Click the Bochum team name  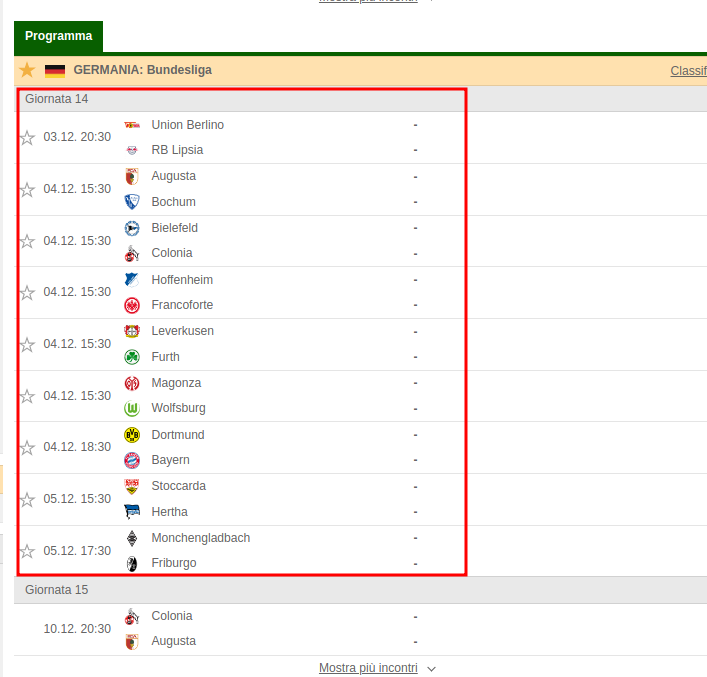(174, 202)
